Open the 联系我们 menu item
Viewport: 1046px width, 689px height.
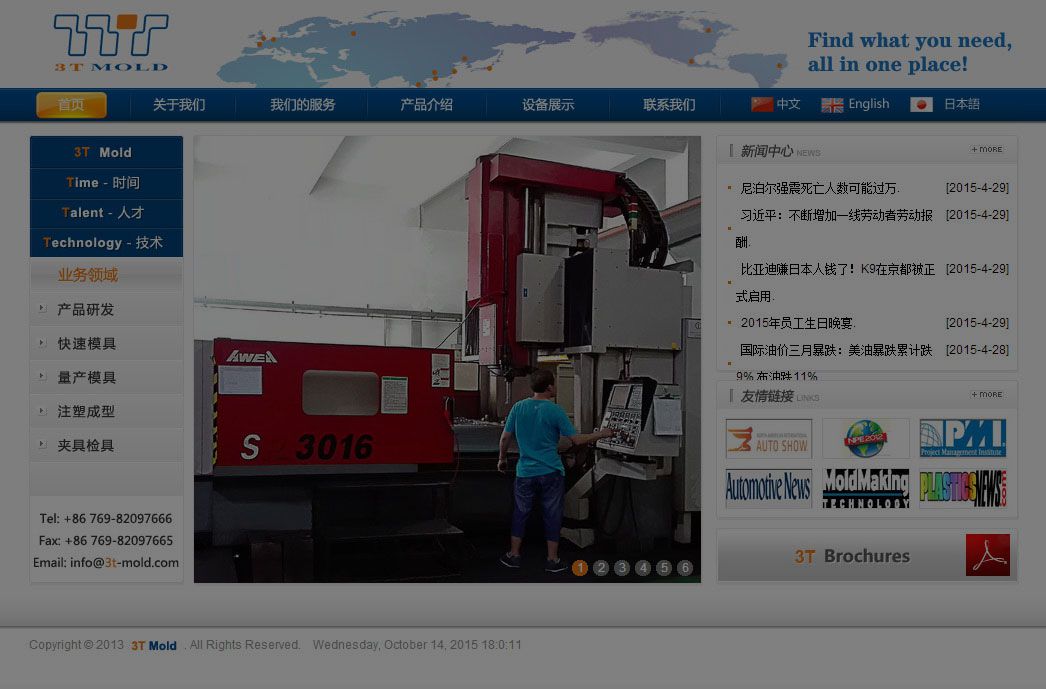click(669, 105)
